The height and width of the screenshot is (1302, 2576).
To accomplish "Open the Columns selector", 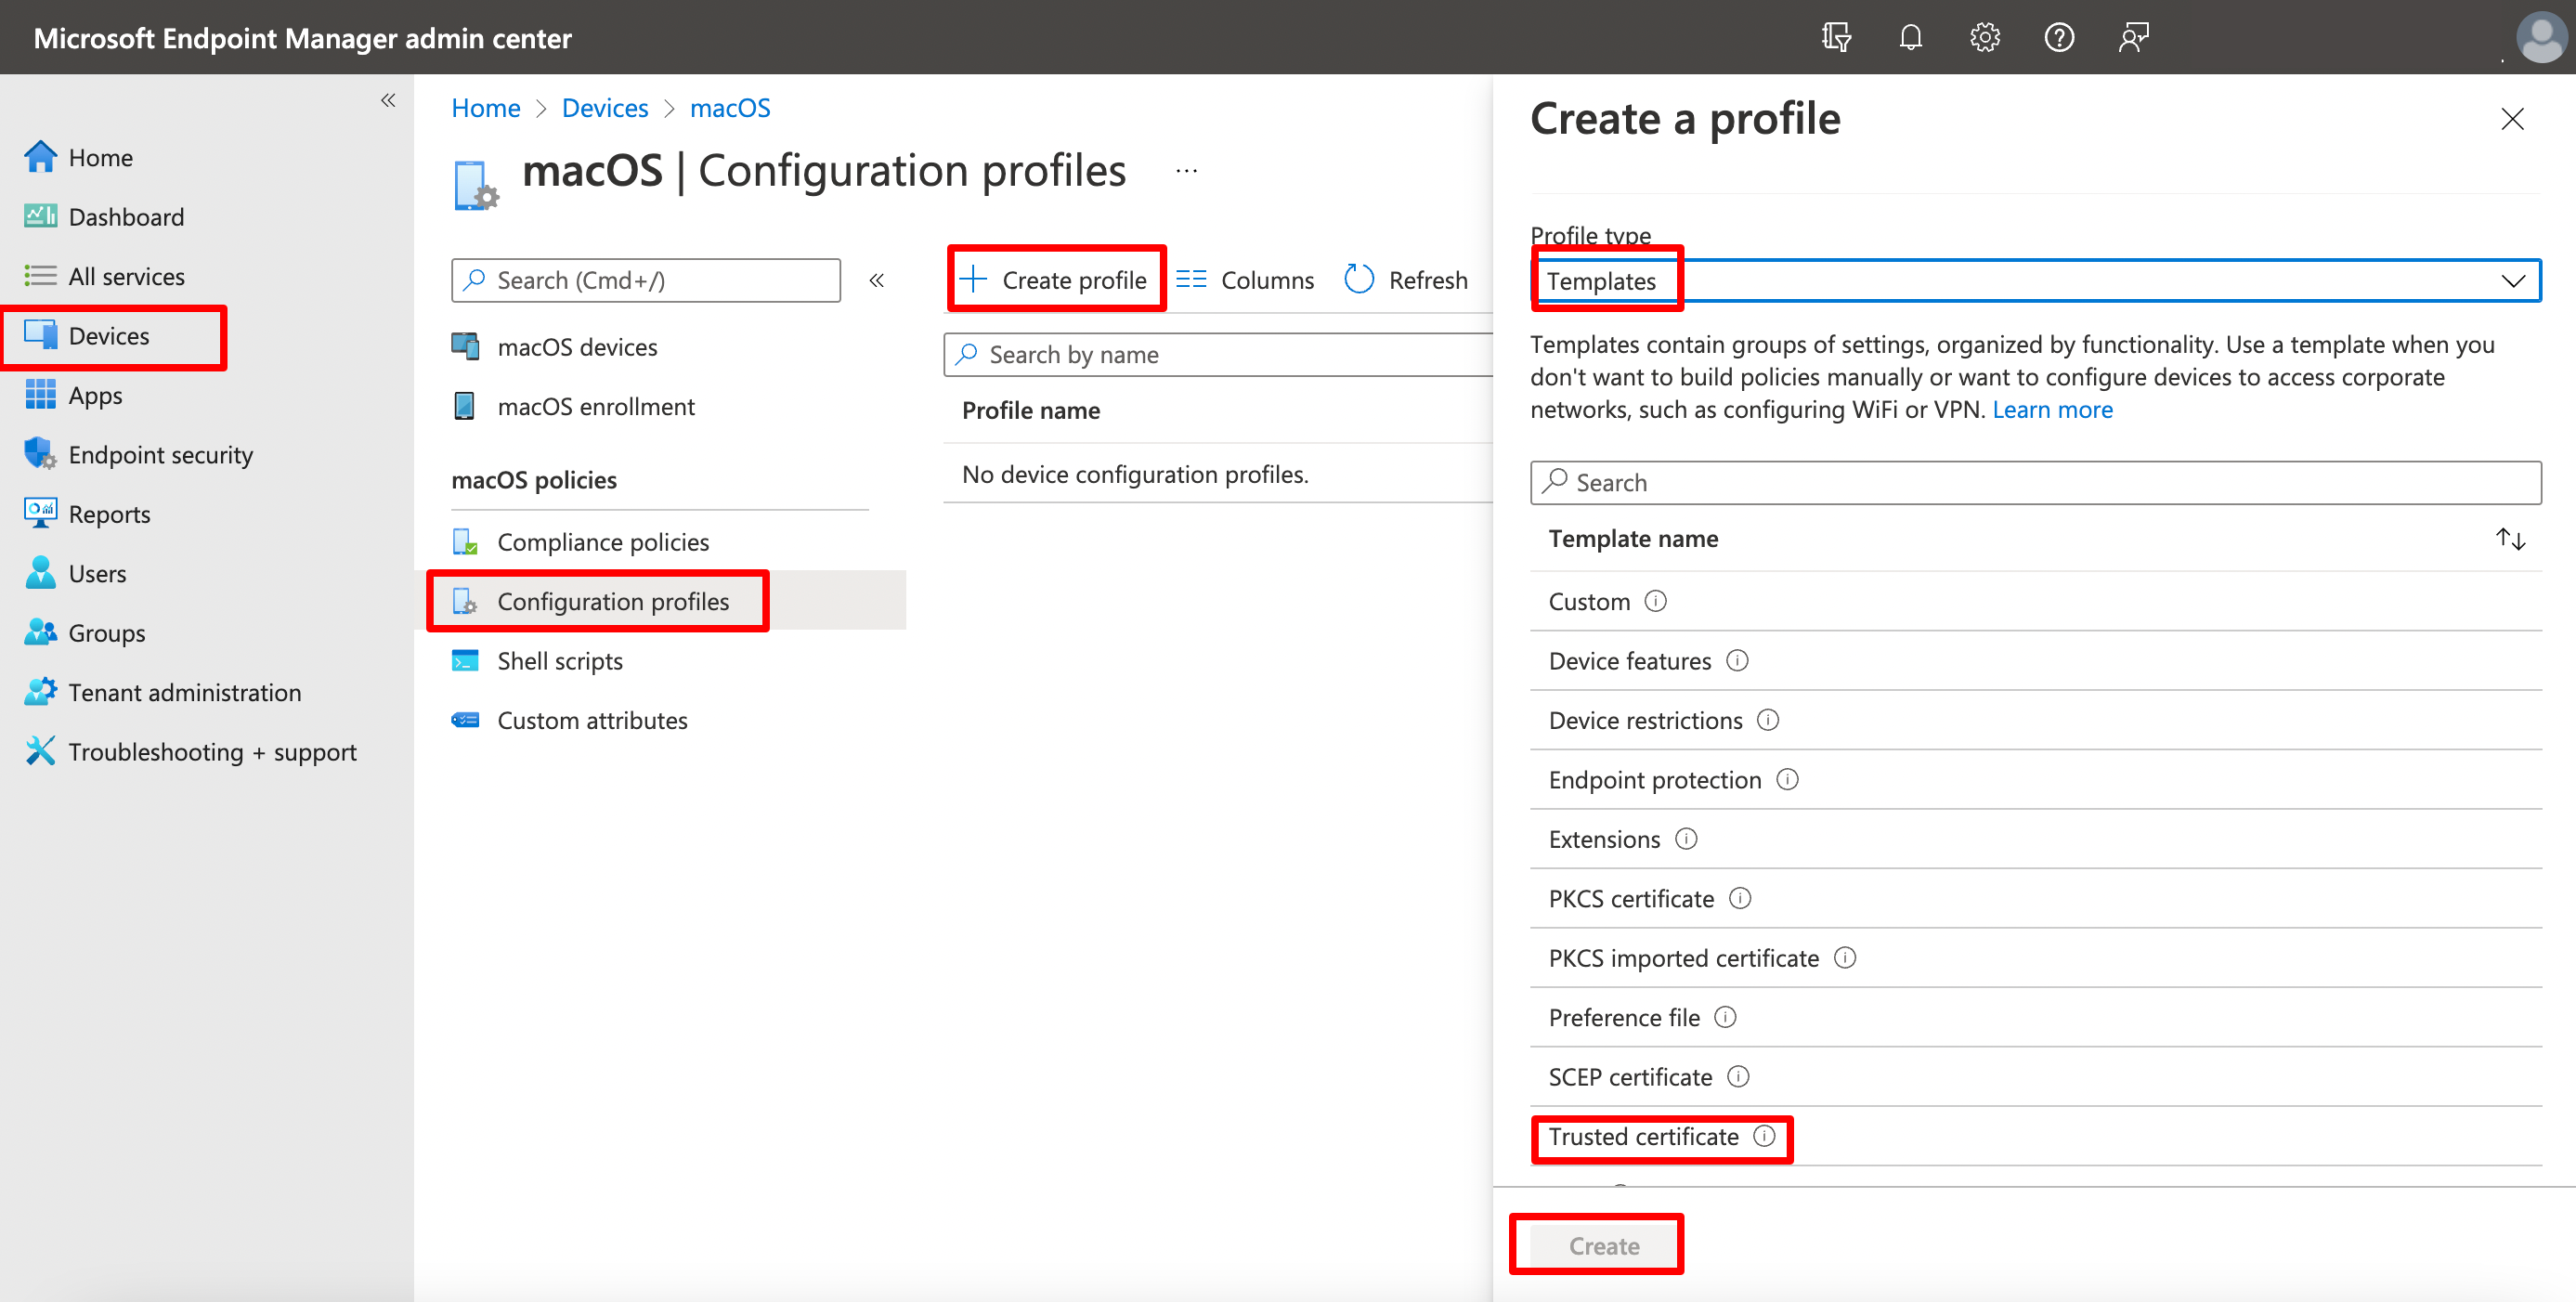I will pyautogui.click(x=1245, y=280).
